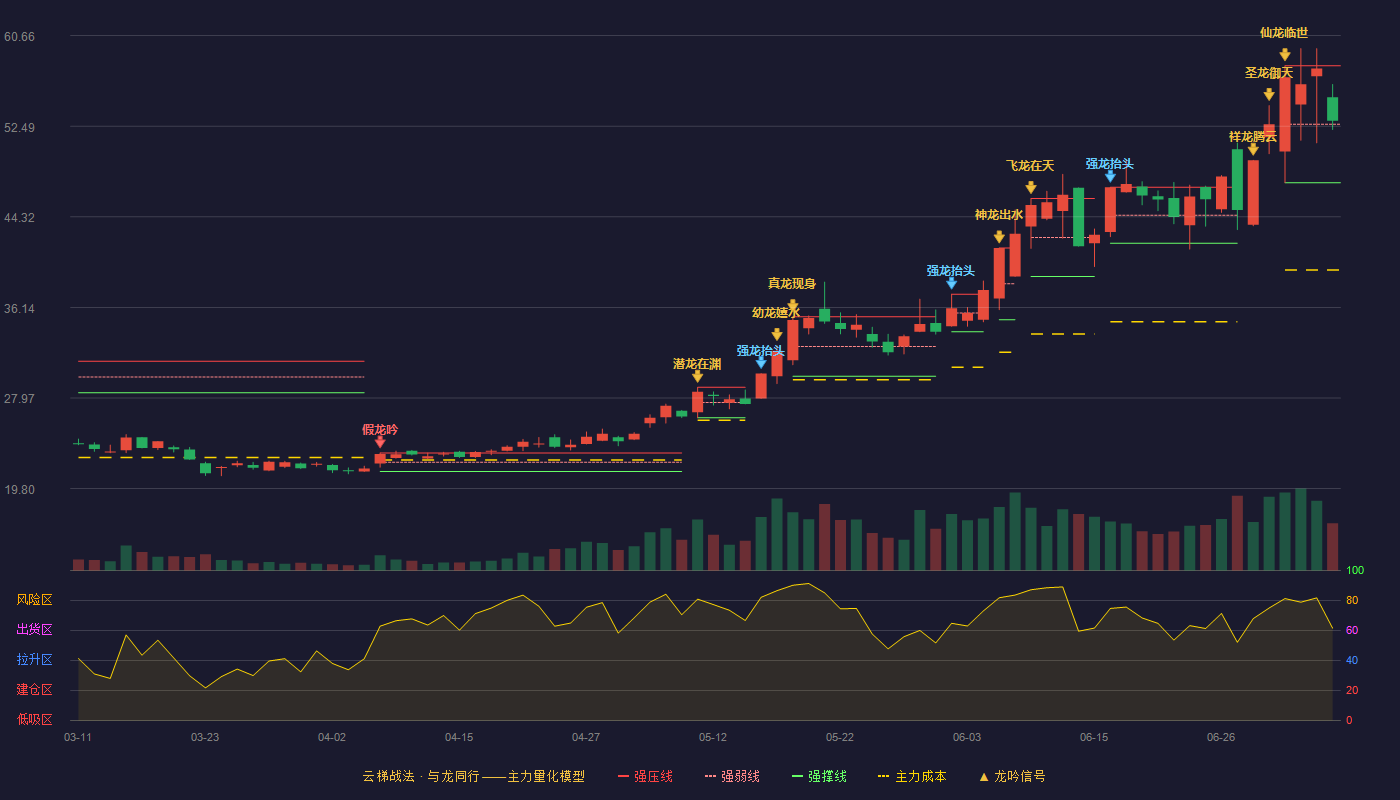Click the 04-02 date label
This screenshot has height=800, width=1400.
[332, 737]
